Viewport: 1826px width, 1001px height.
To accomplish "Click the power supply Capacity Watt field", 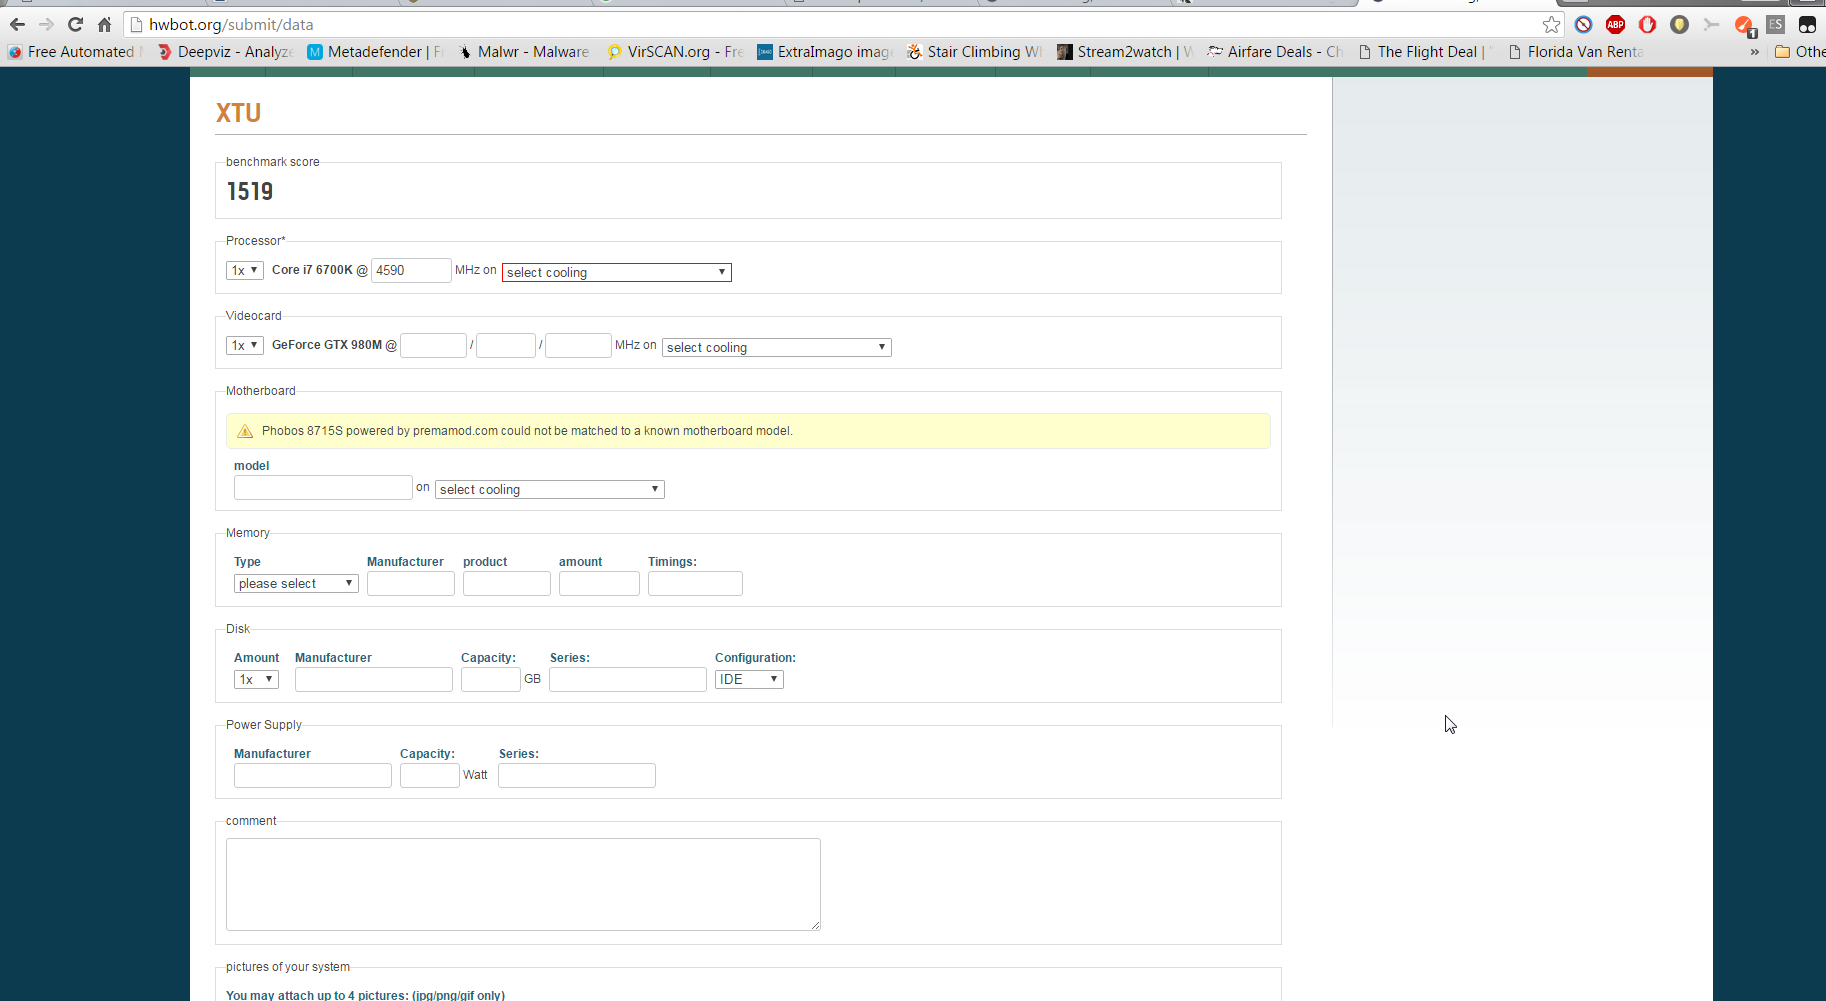I will 430,775.
